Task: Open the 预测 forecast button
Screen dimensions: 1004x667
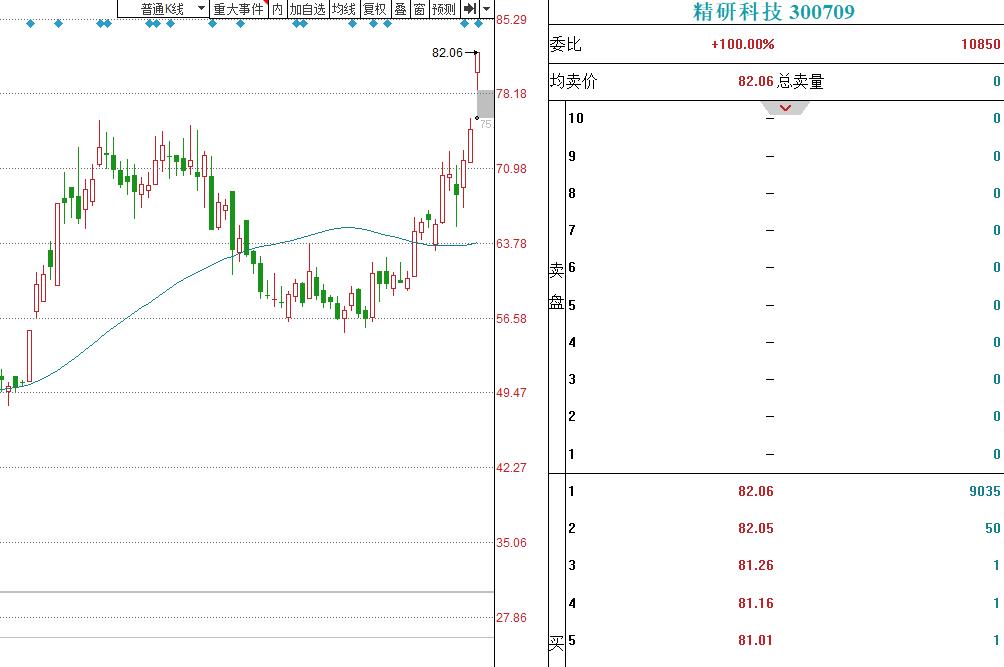Action: 444,9
